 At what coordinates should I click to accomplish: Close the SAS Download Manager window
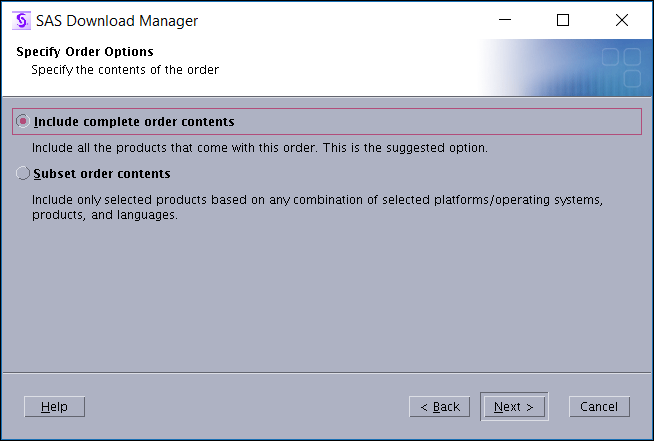tap(622, 20)
